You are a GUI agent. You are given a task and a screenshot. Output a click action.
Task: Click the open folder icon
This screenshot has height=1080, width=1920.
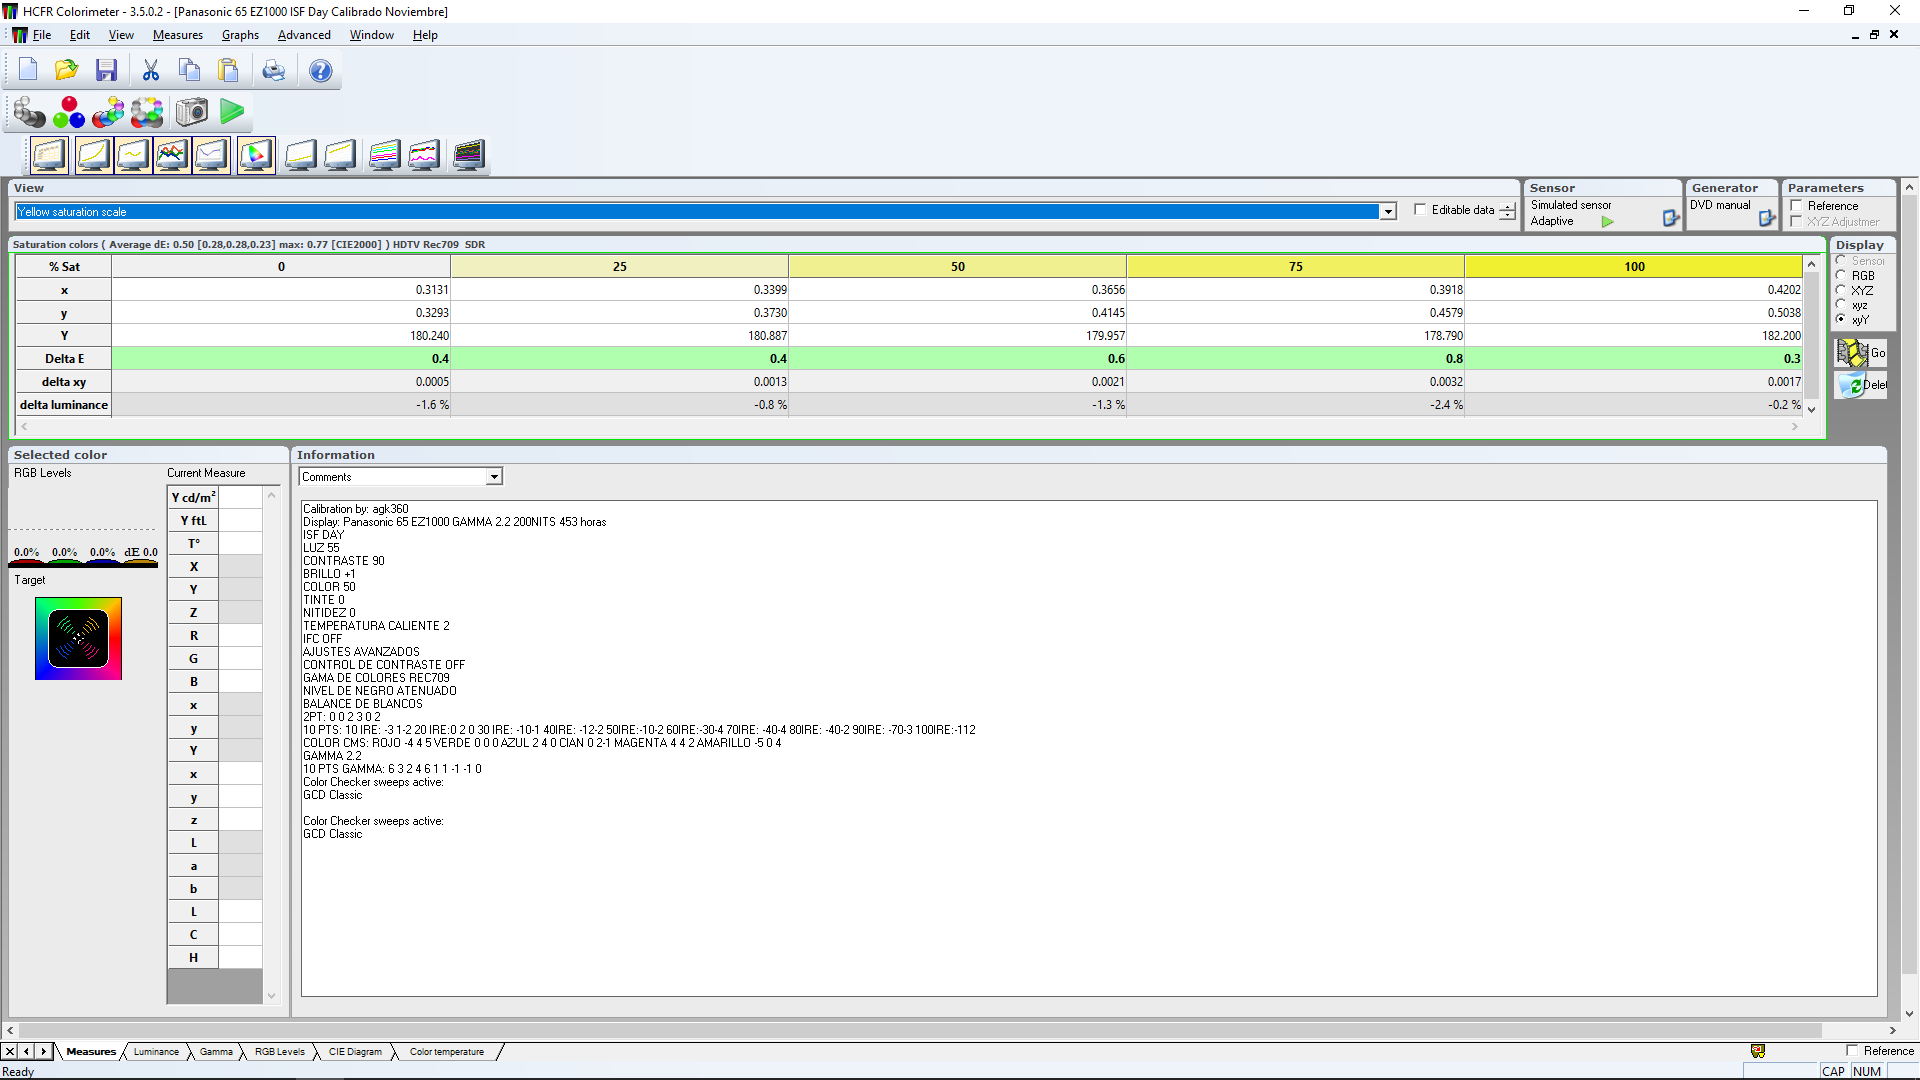point(66,70)
